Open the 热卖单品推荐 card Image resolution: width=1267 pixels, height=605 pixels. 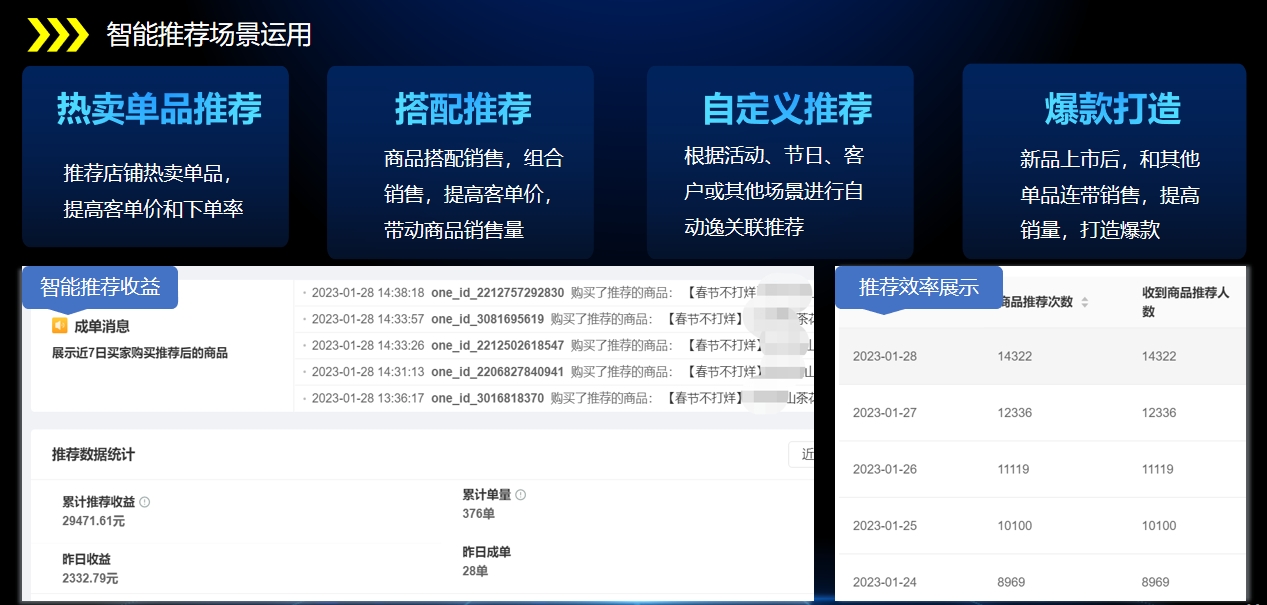click(x=156, y=156)
